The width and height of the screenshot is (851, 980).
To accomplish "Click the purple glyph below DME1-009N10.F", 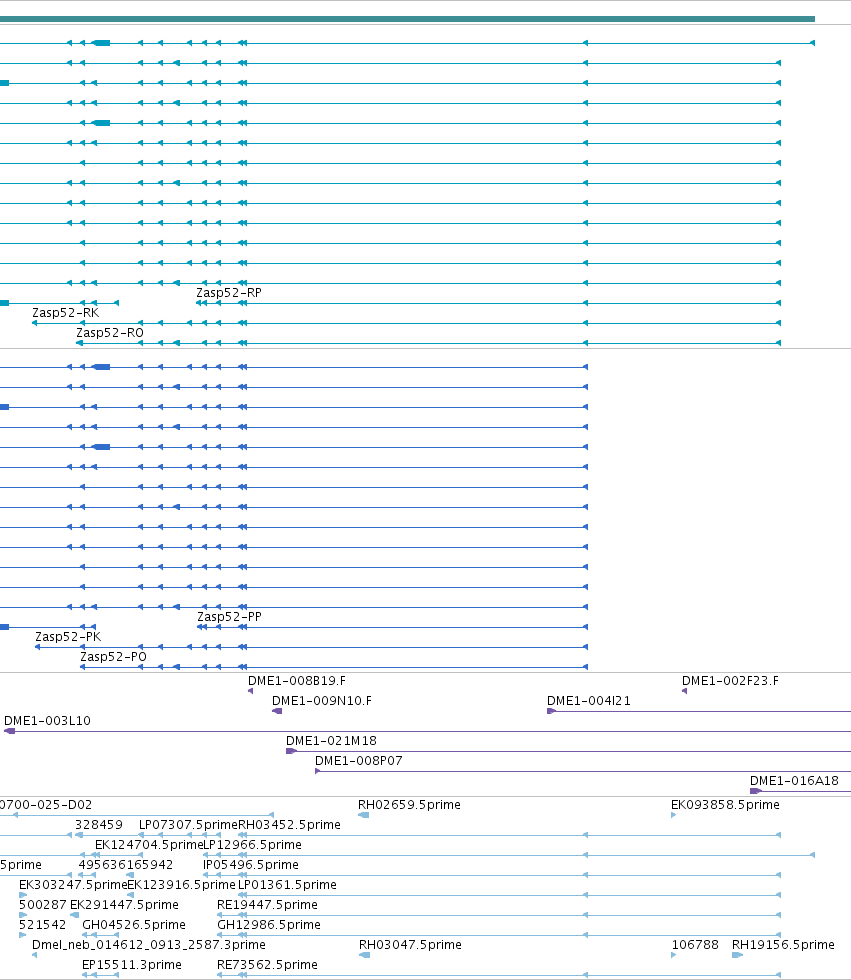I will (277, 711).
